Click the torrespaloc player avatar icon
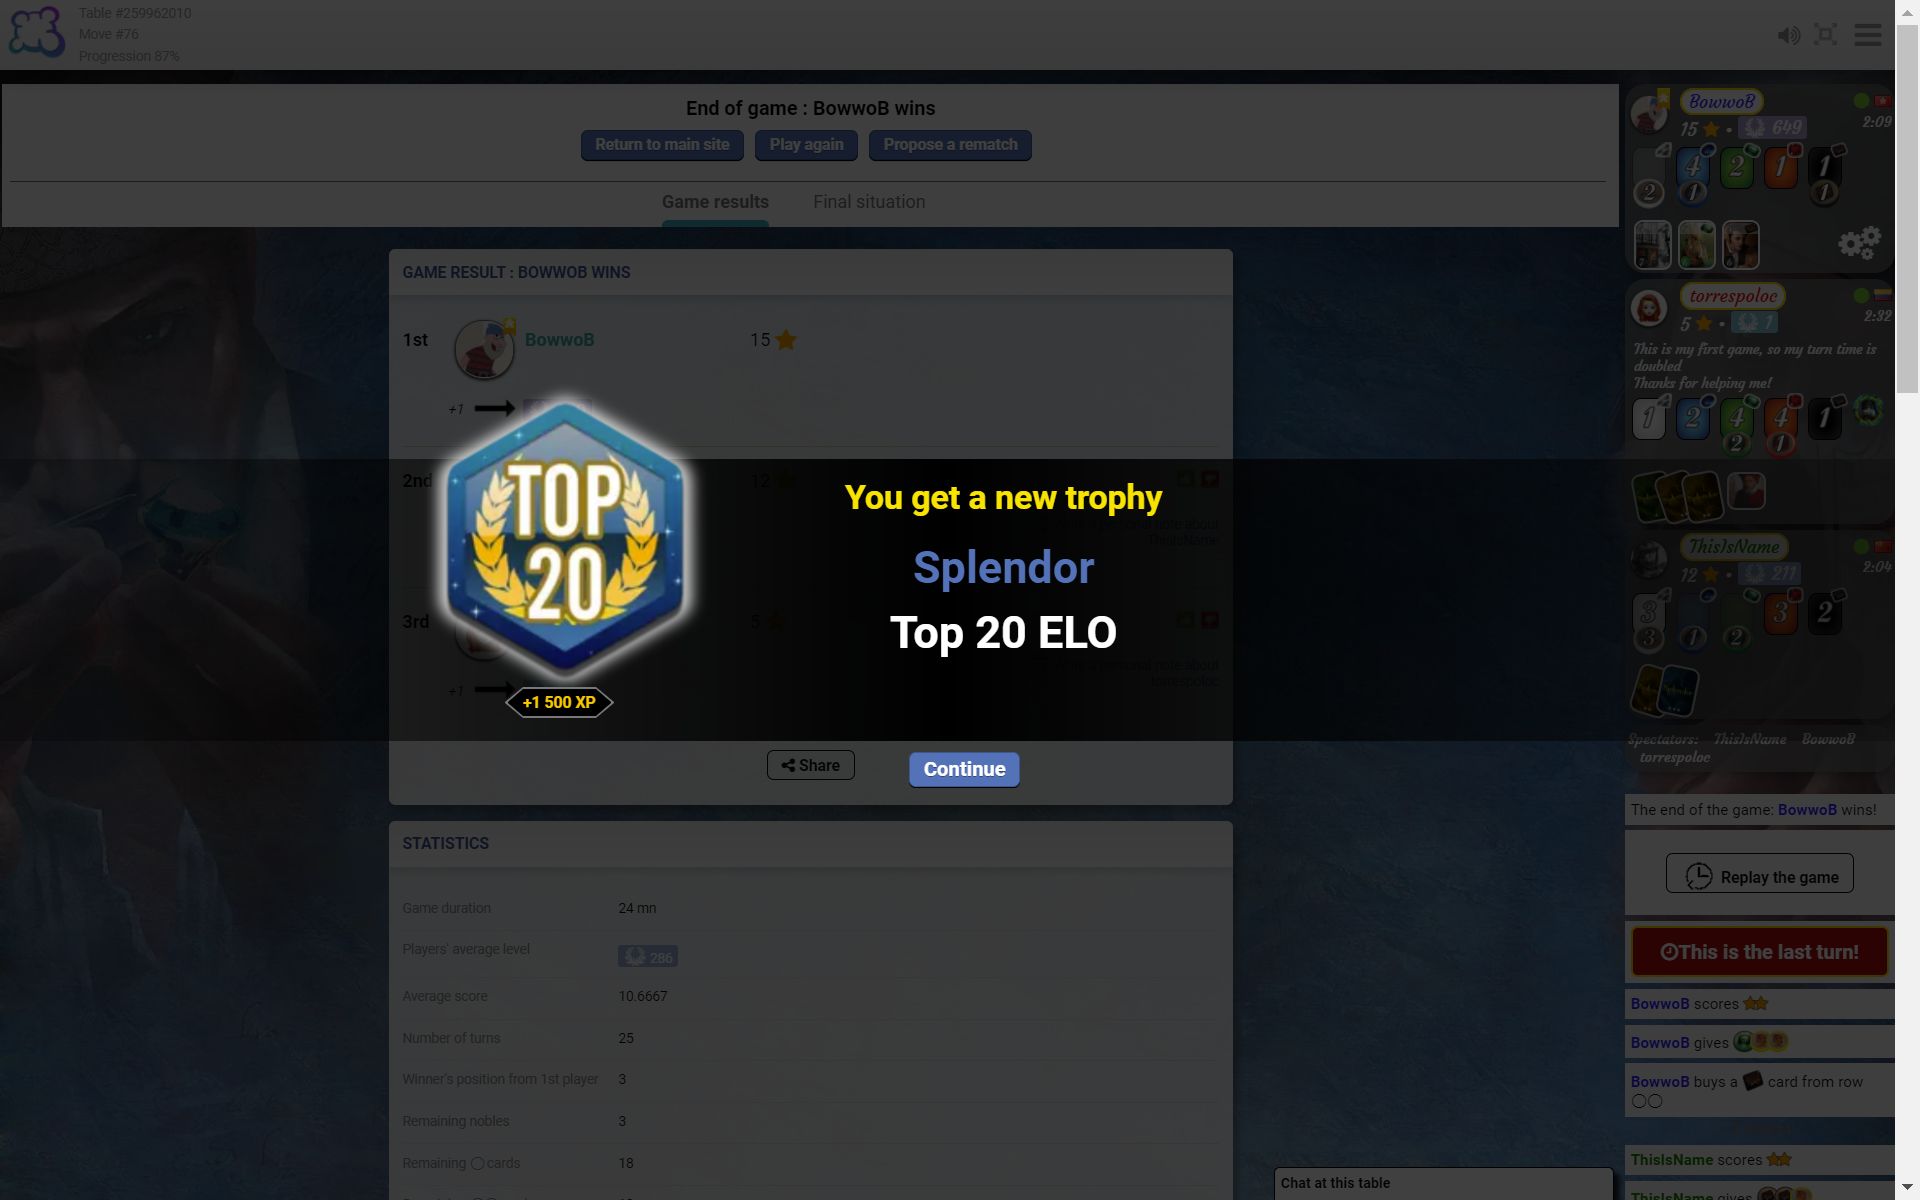Screen dimensions: 1920x1200 pyautogui.click(x=1650, y=307)
